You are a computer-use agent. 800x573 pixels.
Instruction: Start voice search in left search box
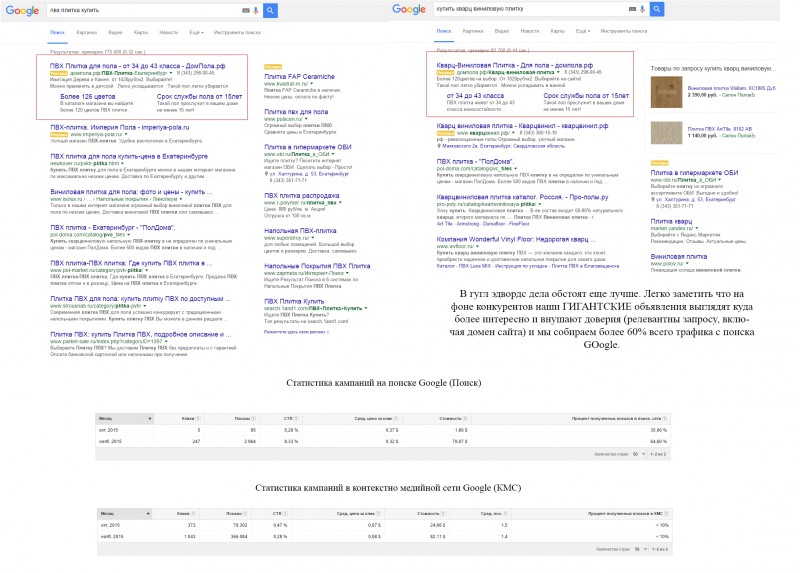pos(256,10)
